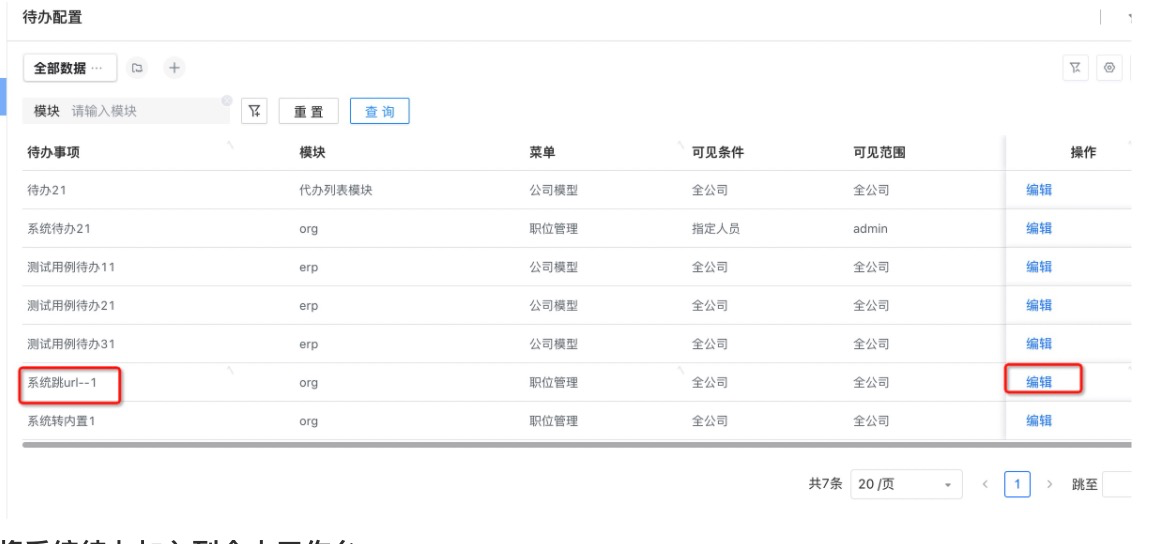This screenshot has height=544, width=1159.
Task: Click the 待办事项 column header
Action: (53, 152)
